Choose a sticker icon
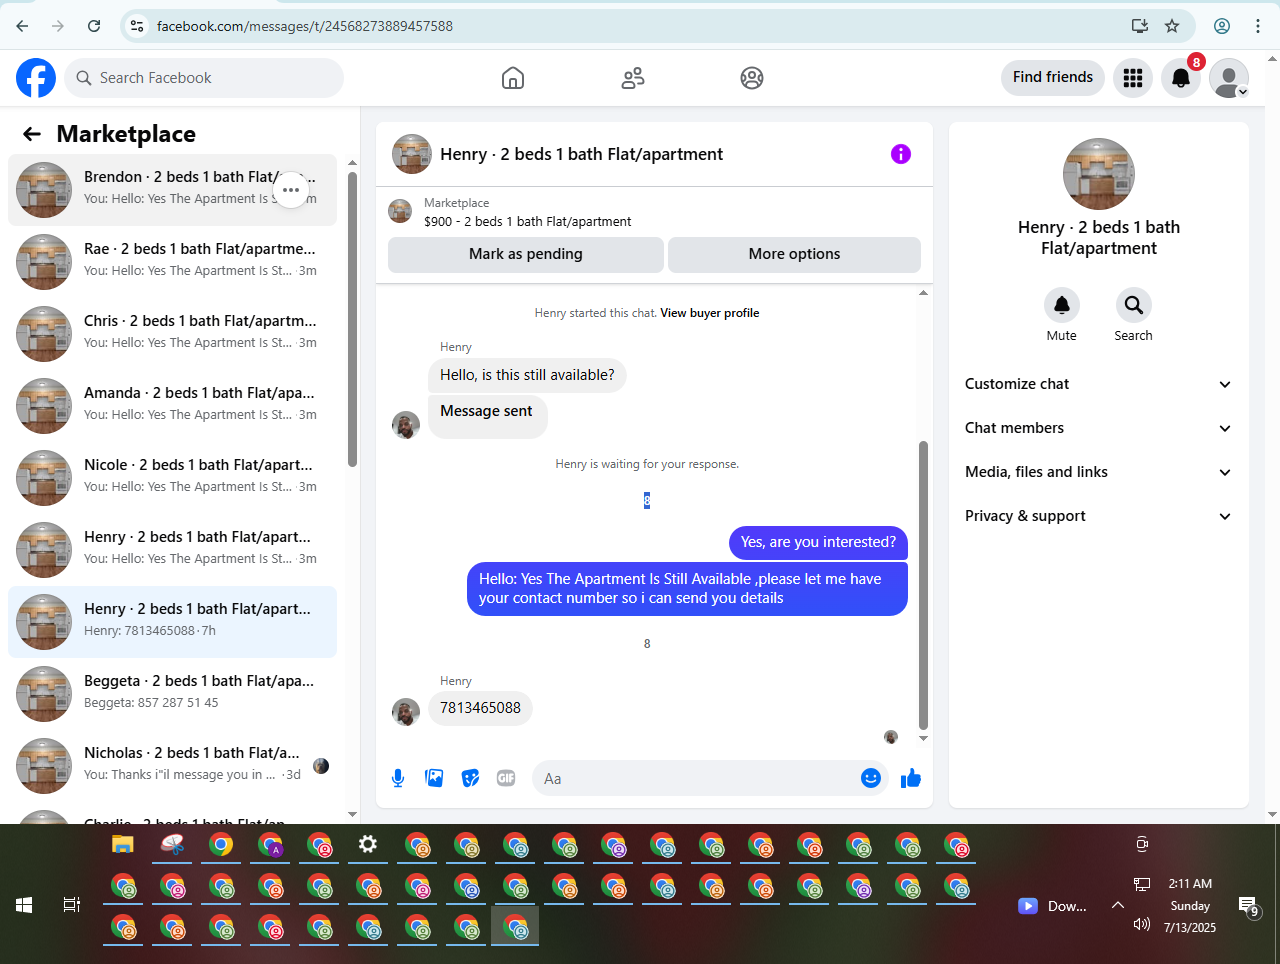 (470, 778)
